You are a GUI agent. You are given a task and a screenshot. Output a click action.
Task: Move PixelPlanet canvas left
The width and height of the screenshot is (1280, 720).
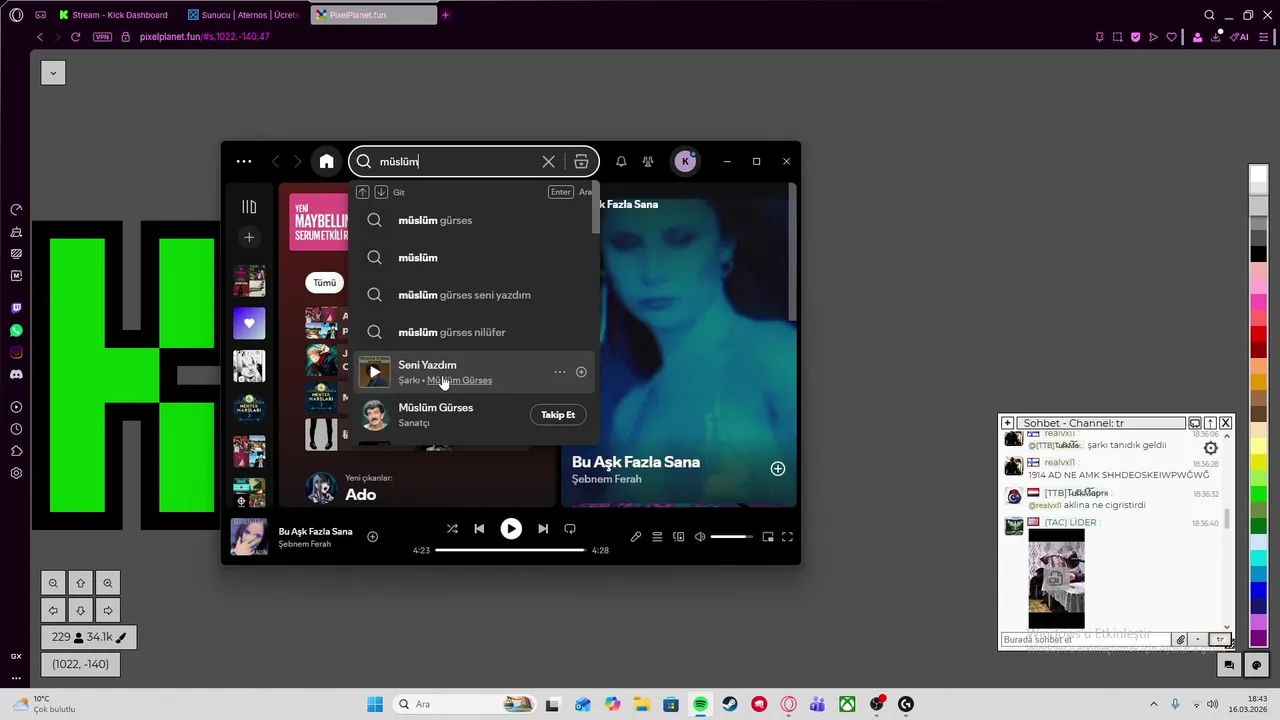(53, 610)
